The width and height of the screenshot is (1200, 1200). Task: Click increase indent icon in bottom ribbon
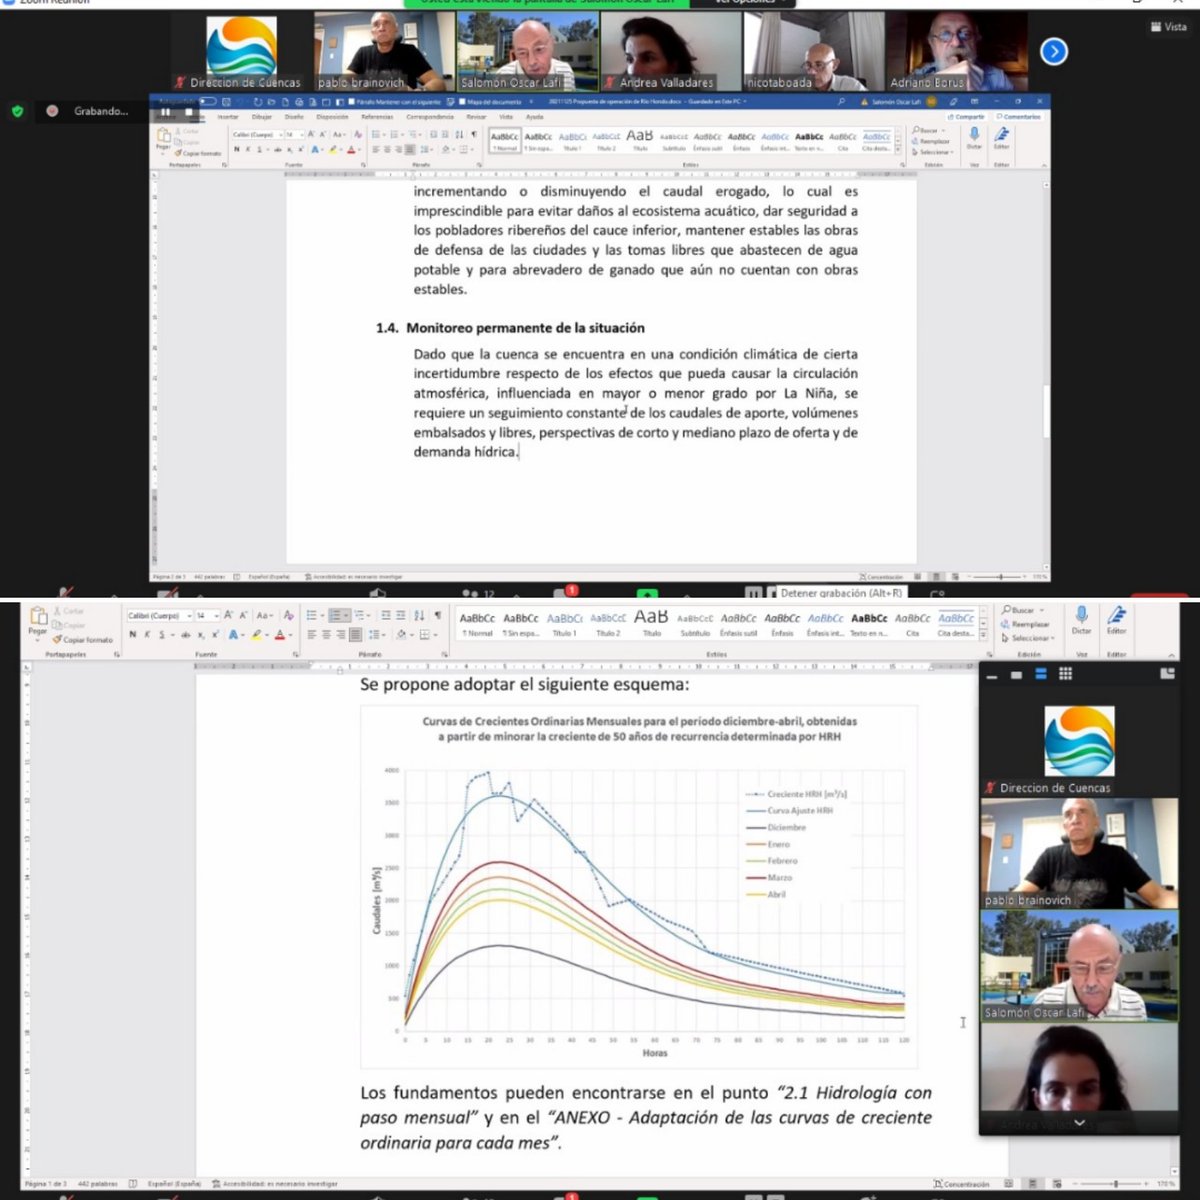click(400, 616)
